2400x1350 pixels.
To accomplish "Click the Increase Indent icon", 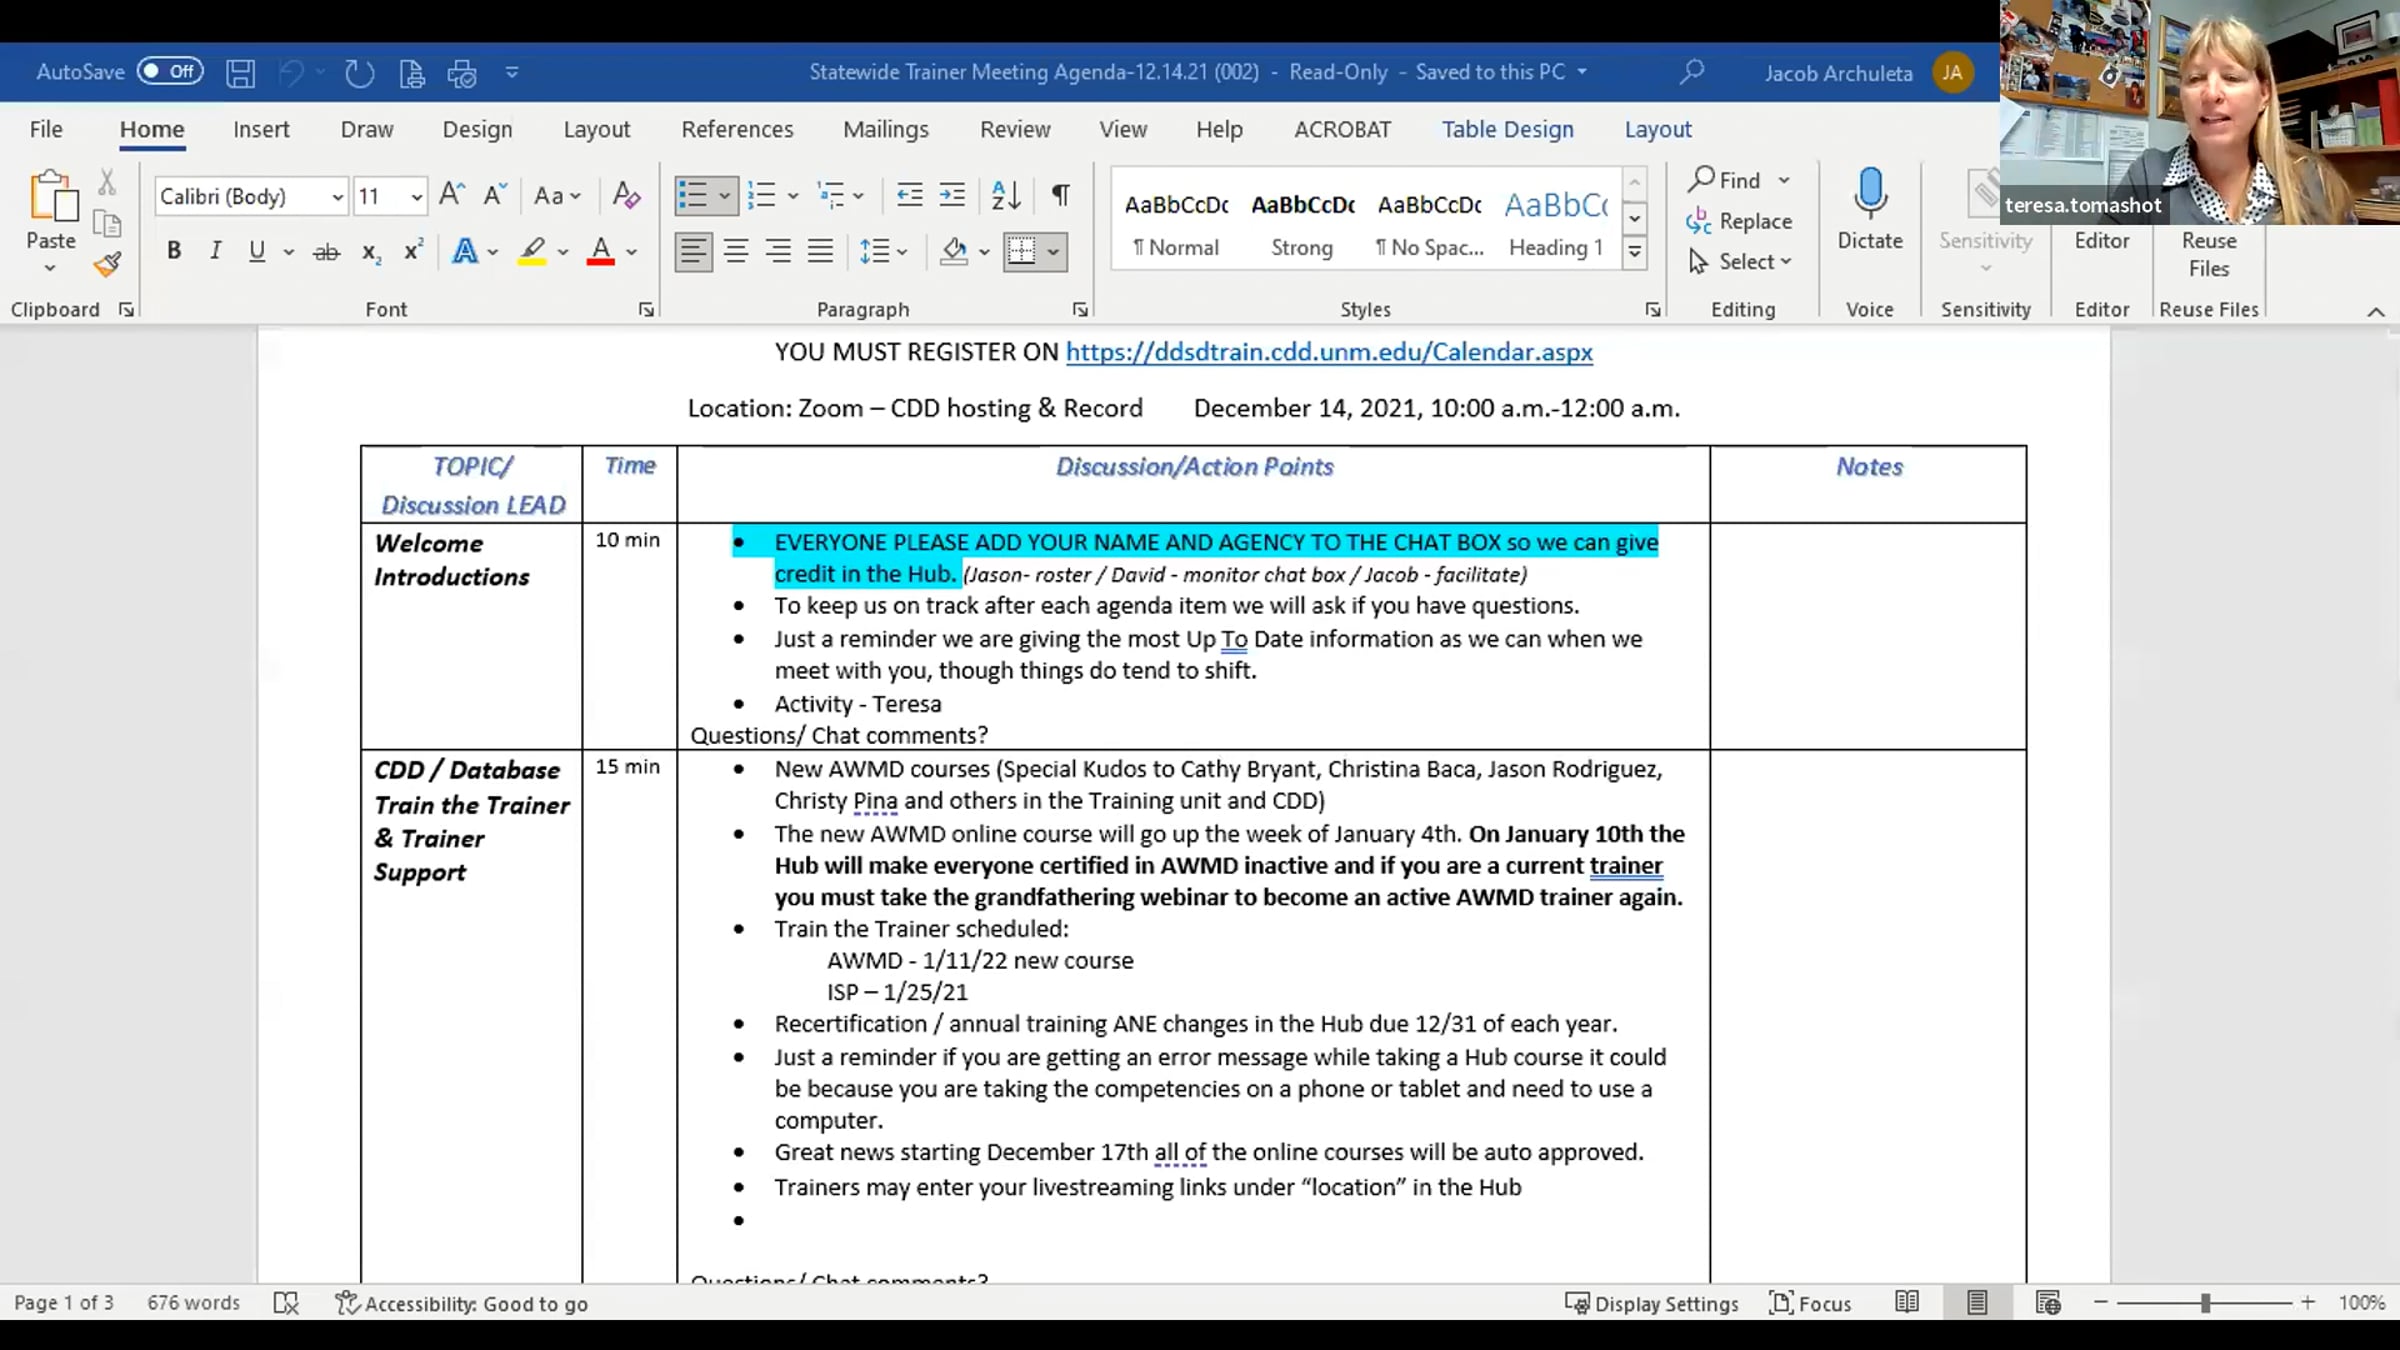I will [x=952, y=195].
